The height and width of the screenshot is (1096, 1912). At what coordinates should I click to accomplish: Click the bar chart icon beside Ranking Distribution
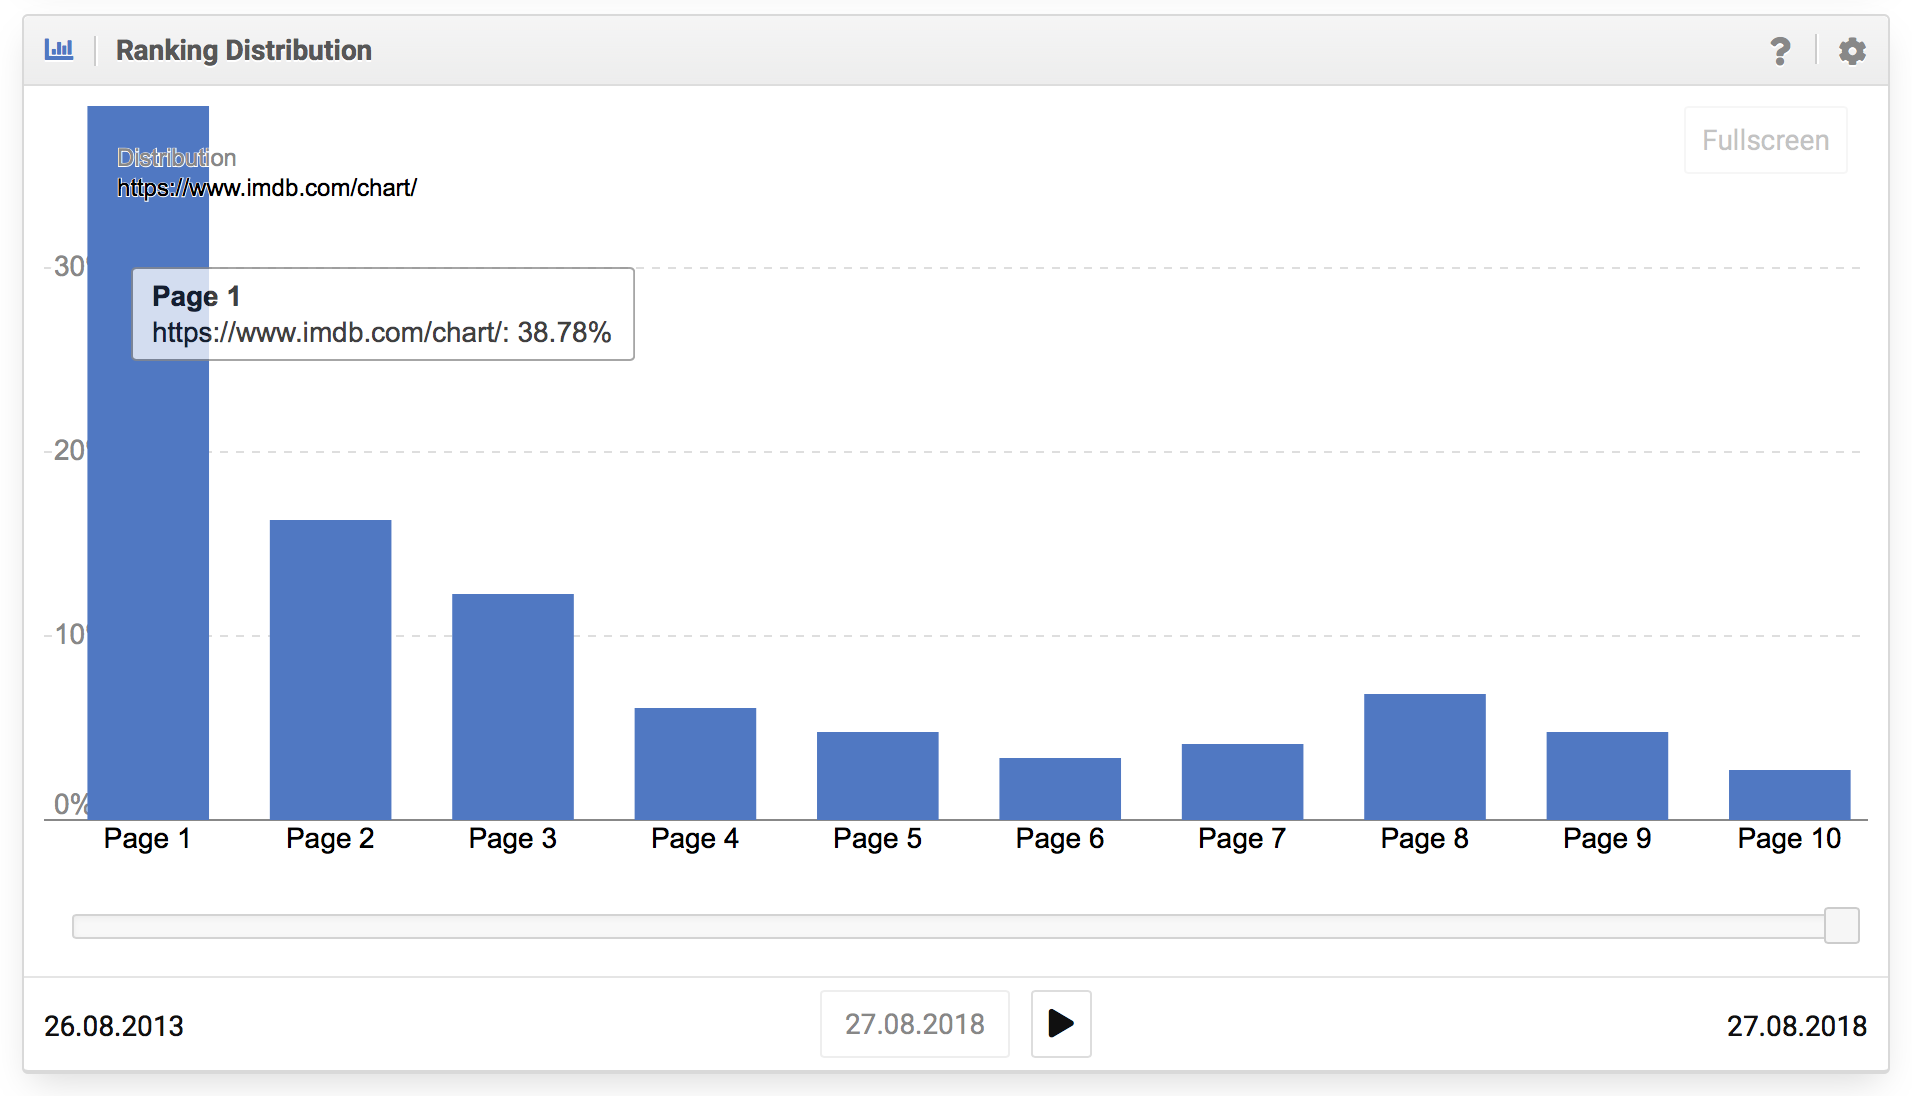point(59,49)
